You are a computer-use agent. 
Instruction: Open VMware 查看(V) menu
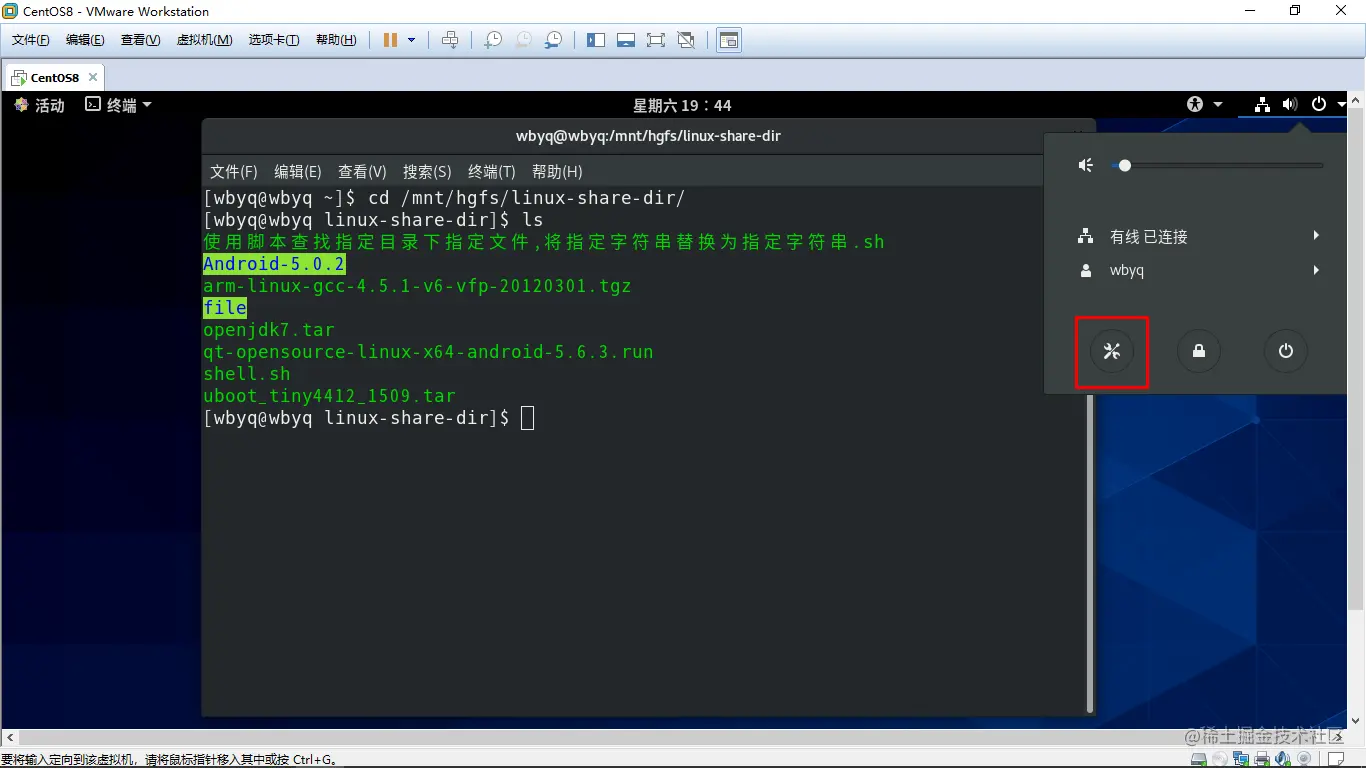pos(140,40)
